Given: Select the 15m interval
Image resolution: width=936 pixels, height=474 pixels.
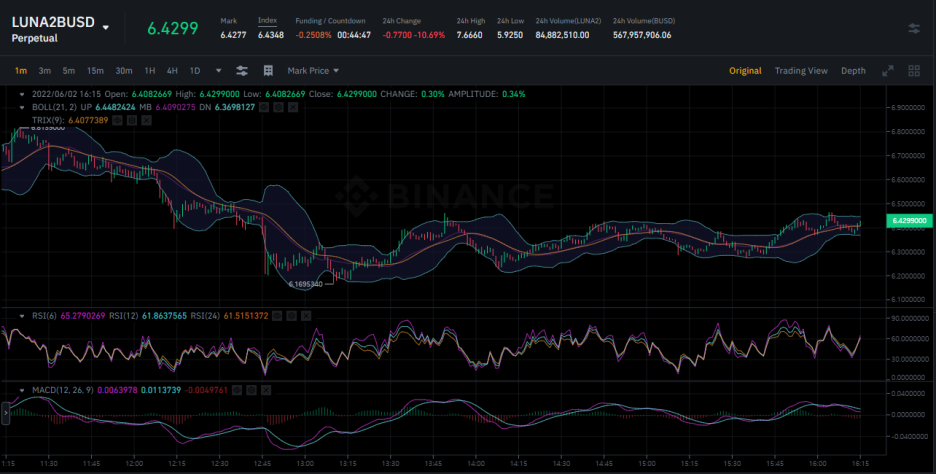Looking at the screenshot, I should pyautogui.click(x=95, y=70).
